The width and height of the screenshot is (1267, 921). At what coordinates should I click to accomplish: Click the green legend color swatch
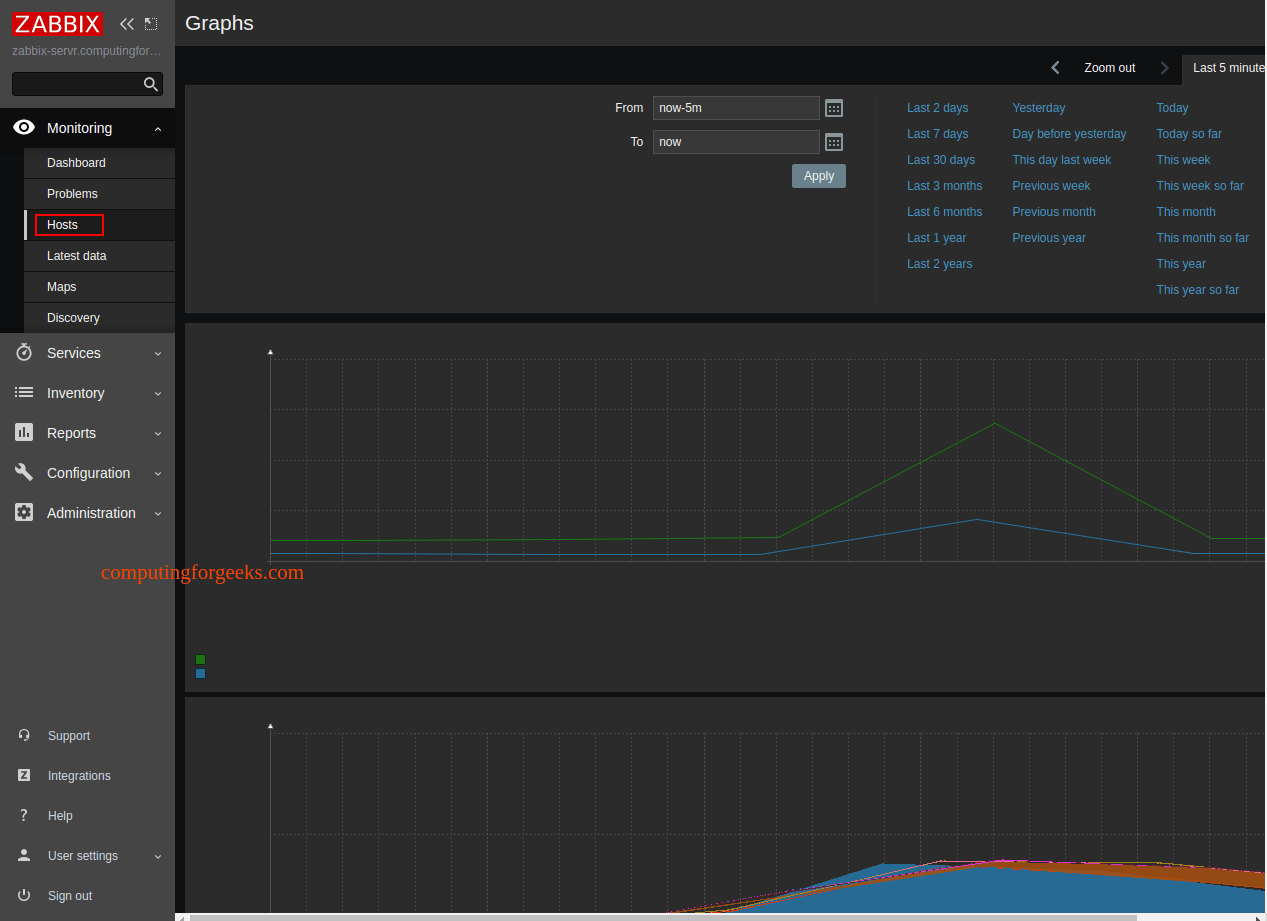(200, 660)
